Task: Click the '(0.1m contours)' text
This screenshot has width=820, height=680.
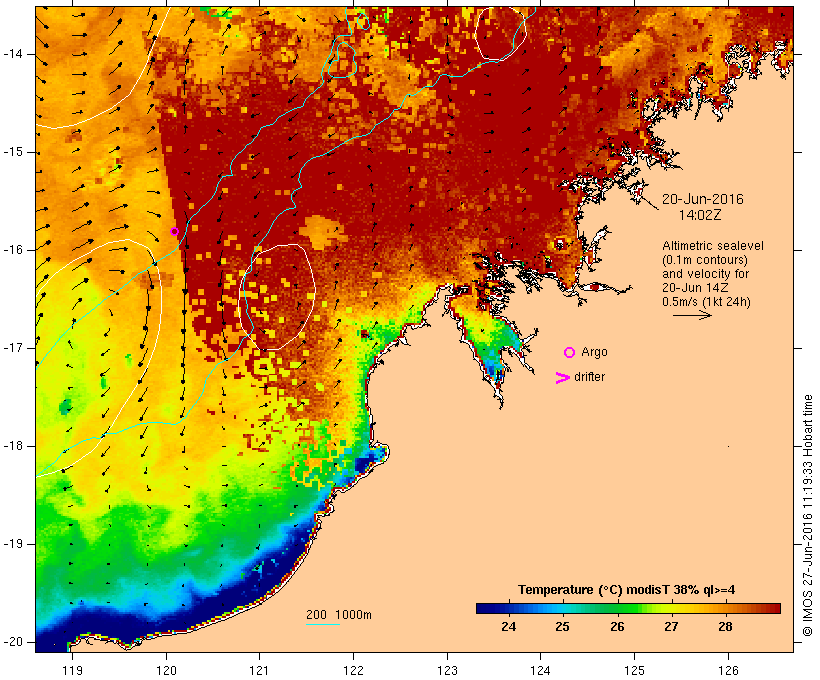Action: (705, 260)
